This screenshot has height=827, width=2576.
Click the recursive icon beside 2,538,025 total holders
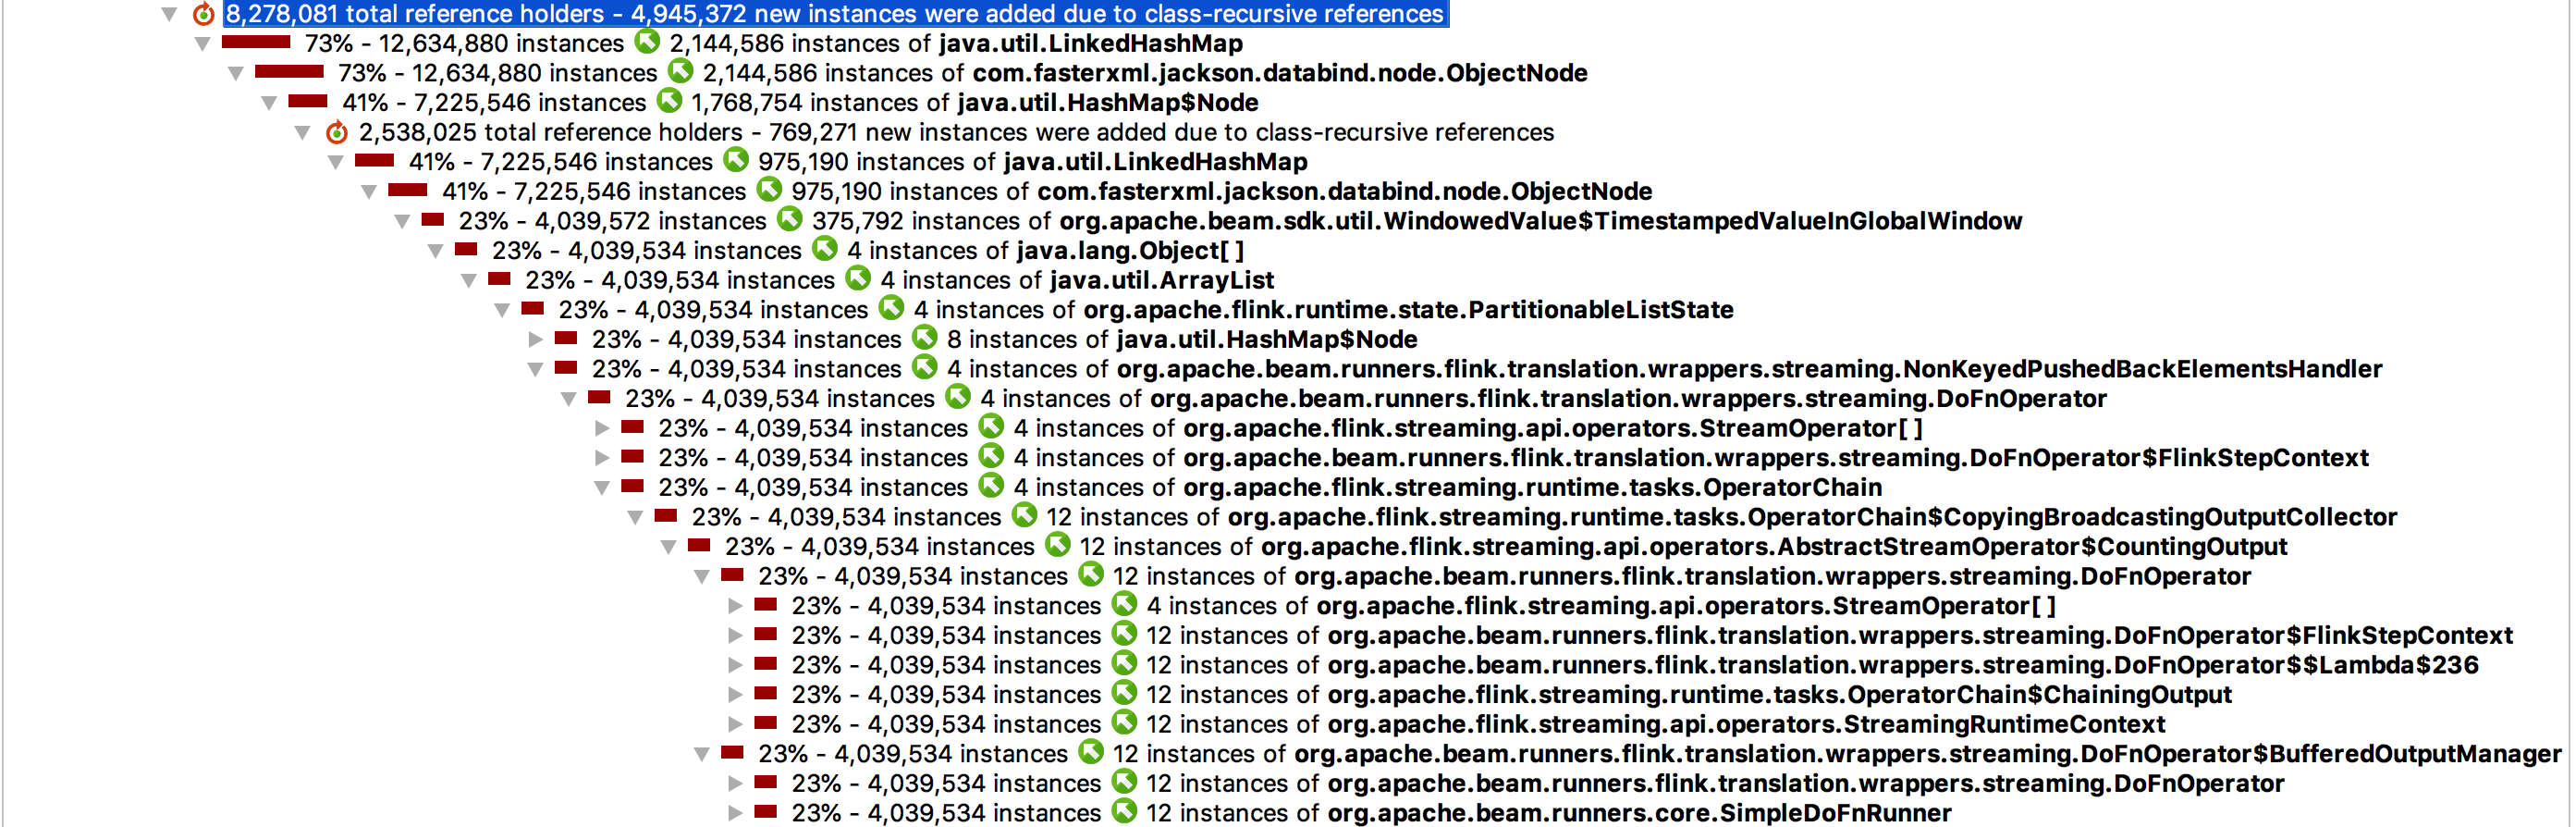337,132
